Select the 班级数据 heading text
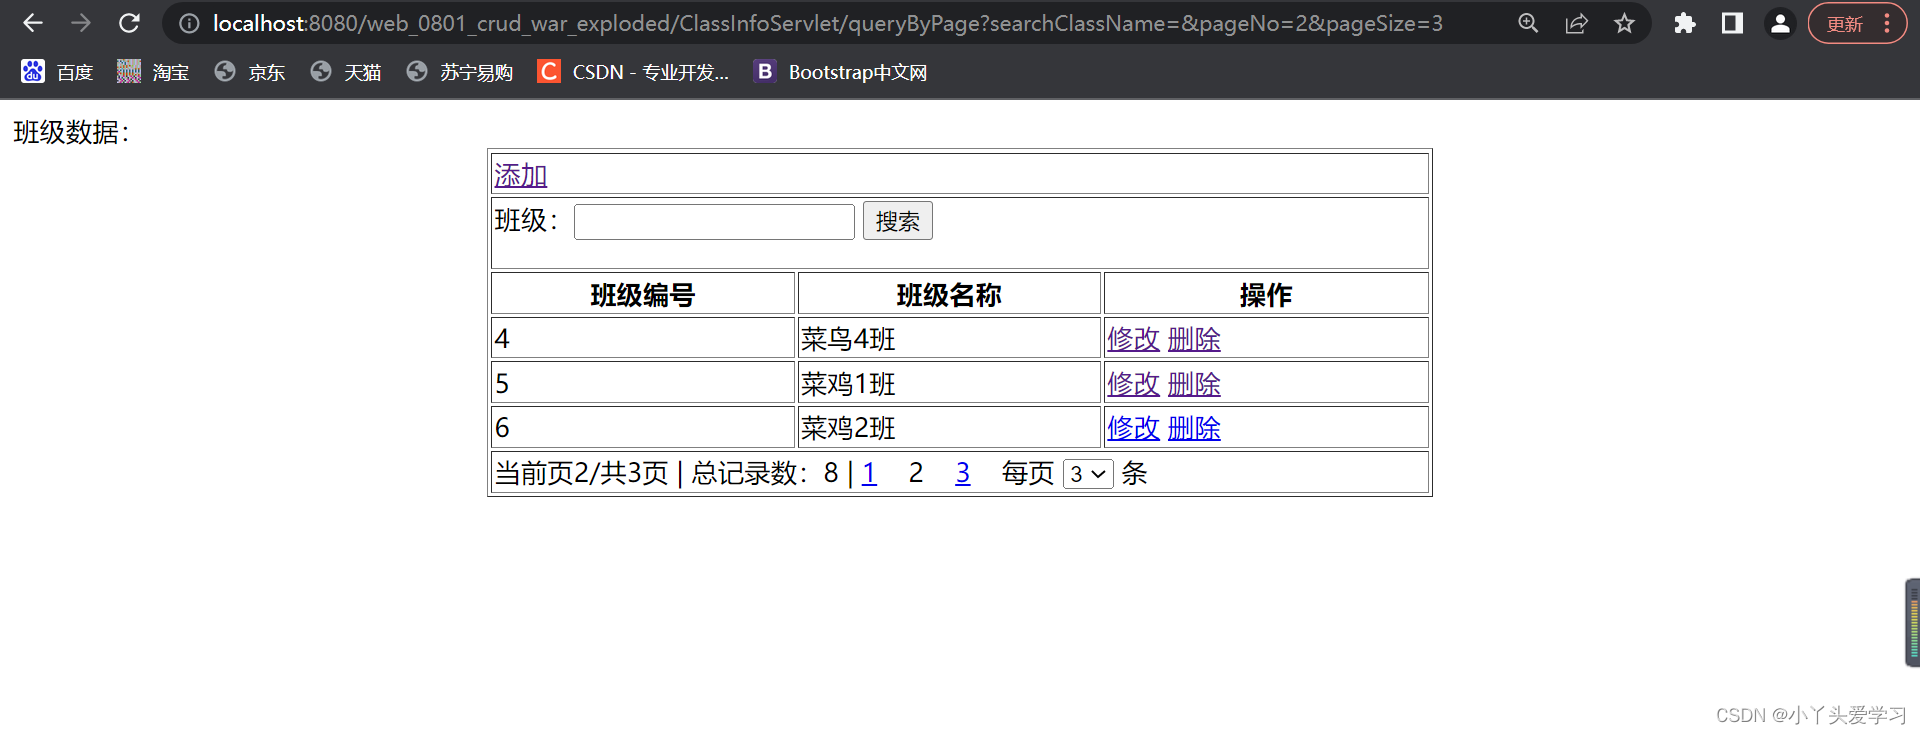The width and height of the screenshot is (1920, 734). [x=71, y=132]
